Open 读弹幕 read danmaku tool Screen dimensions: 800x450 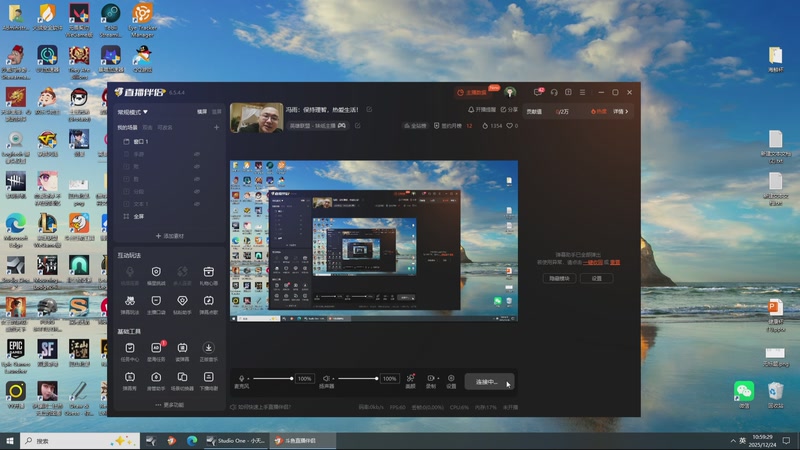[x=182, y=352]
